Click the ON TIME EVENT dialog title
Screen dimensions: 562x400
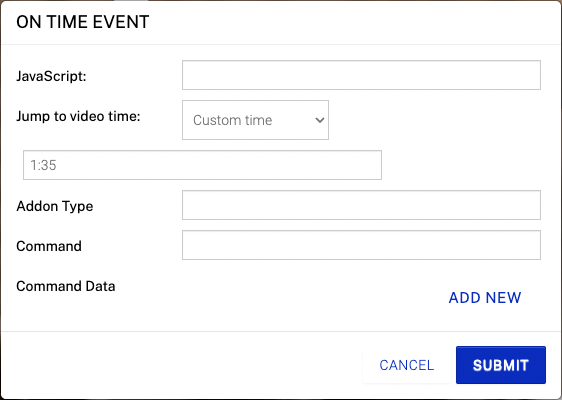82,22
